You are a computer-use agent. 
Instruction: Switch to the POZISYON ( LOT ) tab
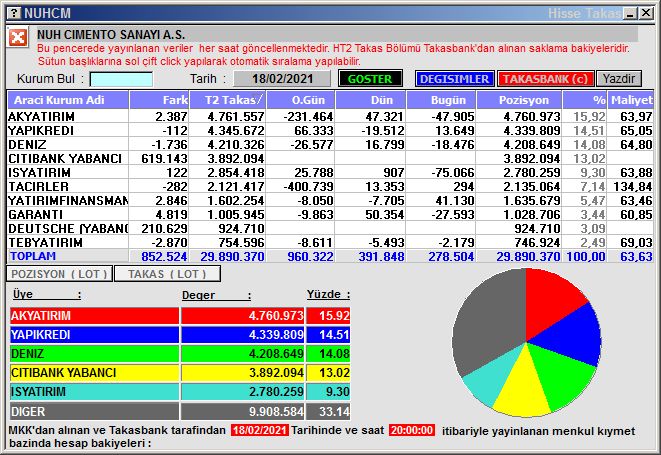(x=57, y=273)
